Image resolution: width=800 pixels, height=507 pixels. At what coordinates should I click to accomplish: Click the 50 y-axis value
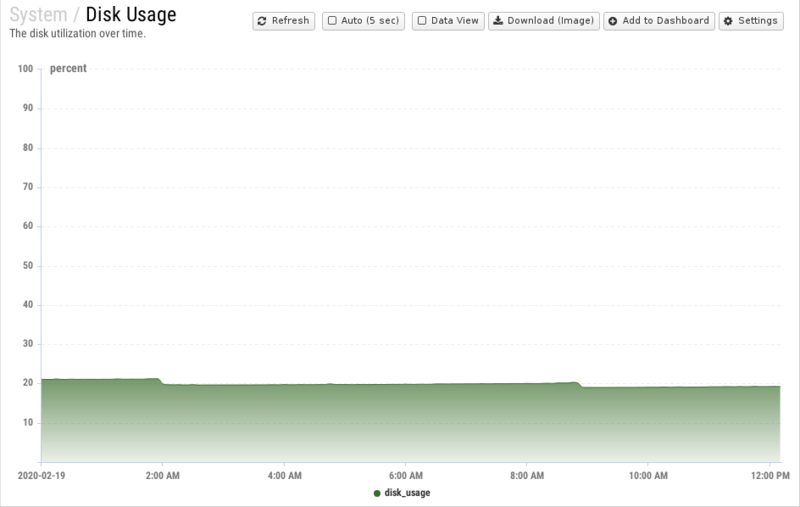click(28, 266)
